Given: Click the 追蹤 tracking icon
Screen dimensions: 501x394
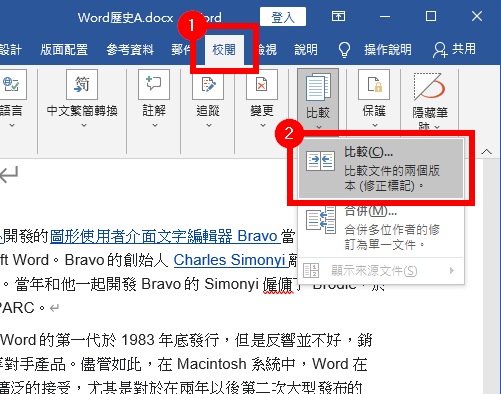Looking at the screenshot, I should pyautogui.click(x=208, y=85).
